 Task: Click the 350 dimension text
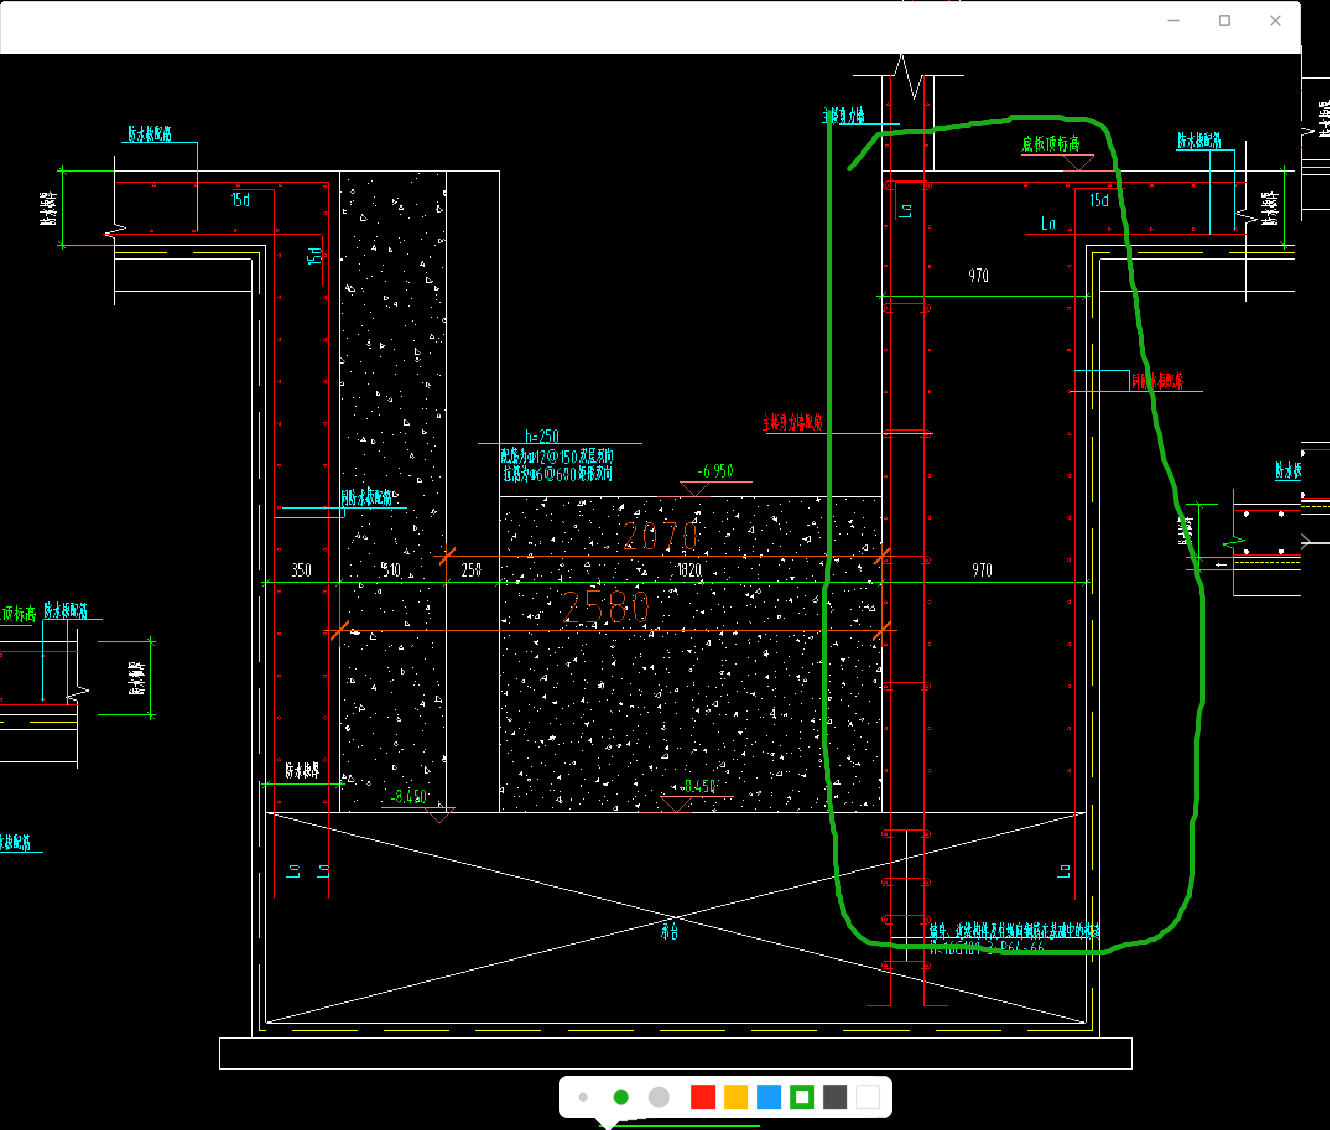pyautogui.click(x=301, y=570)
